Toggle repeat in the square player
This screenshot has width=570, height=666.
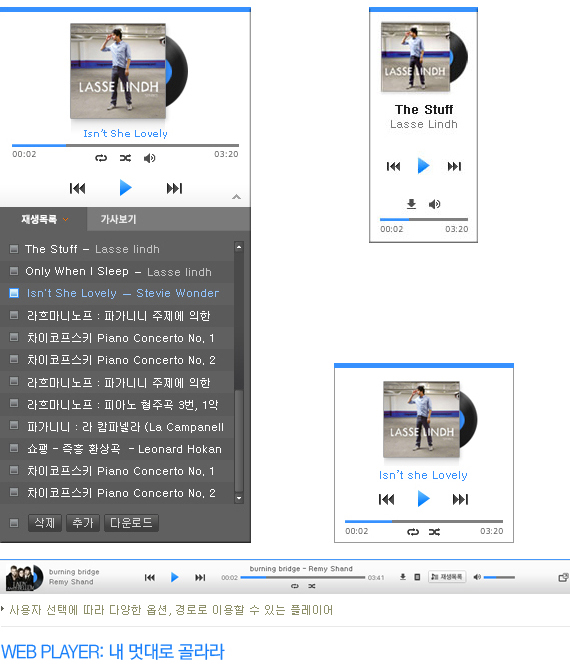tap(413, 532)
